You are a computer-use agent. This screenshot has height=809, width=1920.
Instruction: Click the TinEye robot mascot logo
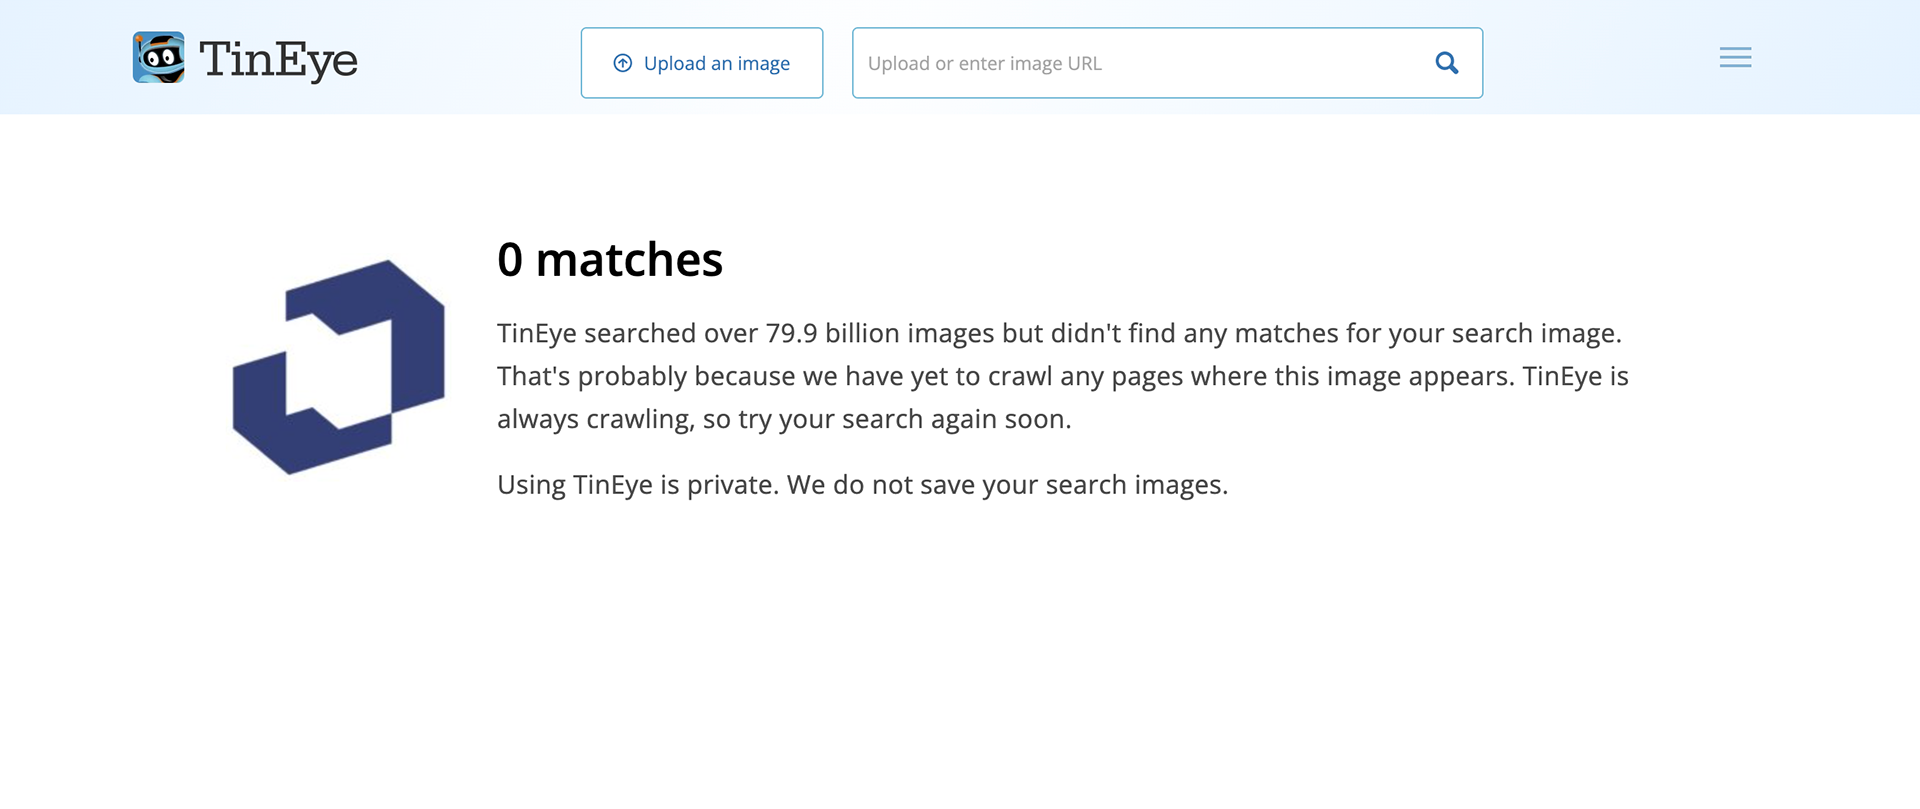(x=159, y=58)
